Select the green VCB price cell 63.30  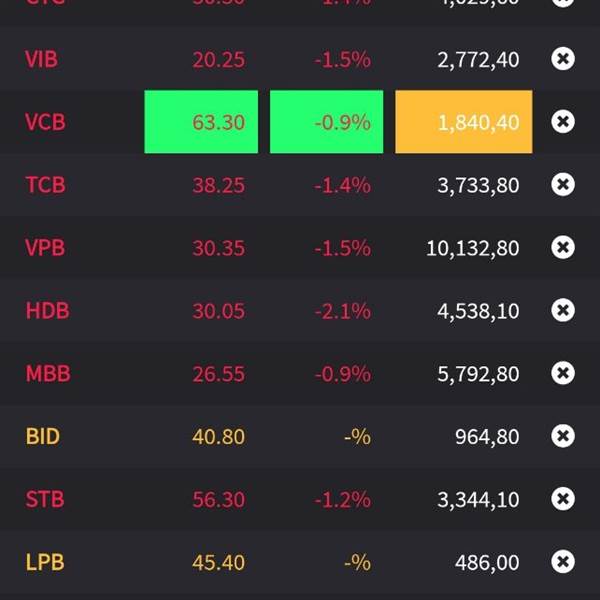201,122
